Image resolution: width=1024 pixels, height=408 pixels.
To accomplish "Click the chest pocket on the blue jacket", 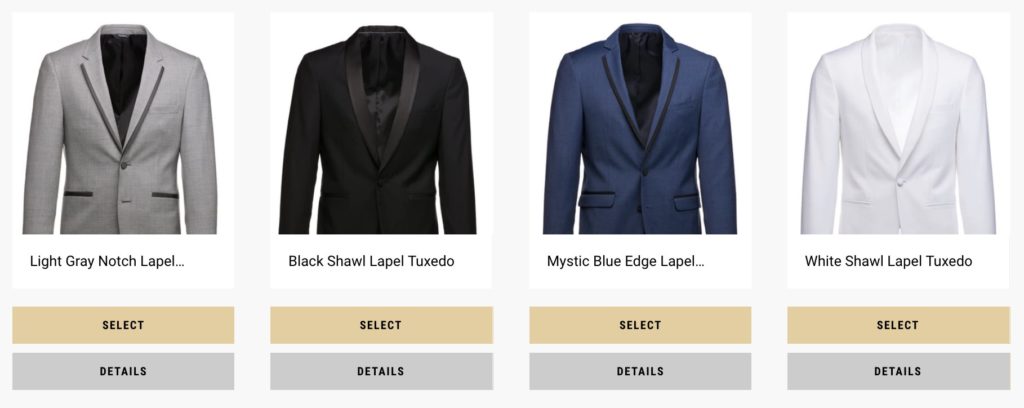I will (684, 104).
